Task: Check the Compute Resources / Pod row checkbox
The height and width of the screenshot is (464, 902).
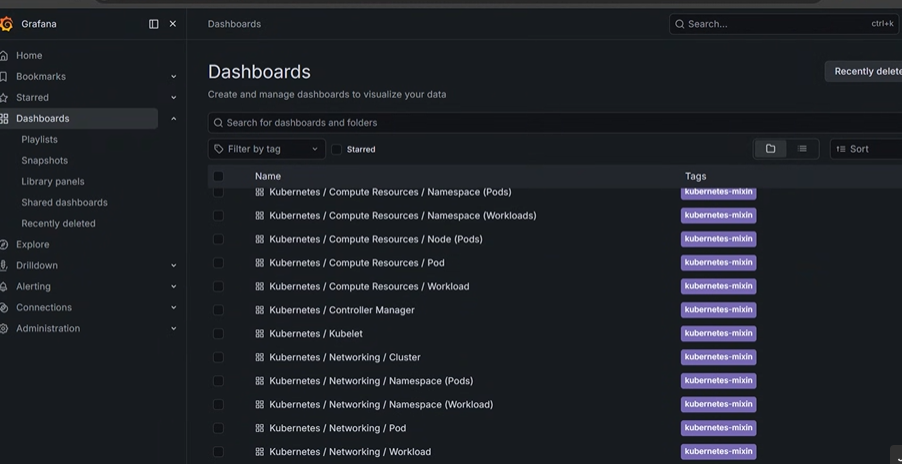Action: coord(218,263)
